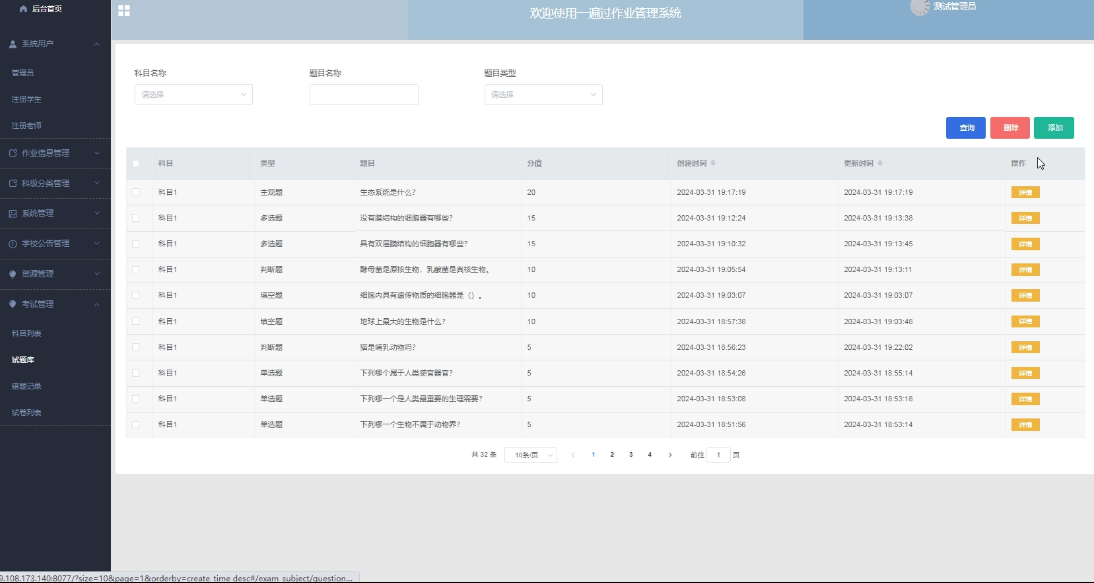Viewport: 1094px width, 583px height.
Task: Check the row created 2024-03-31 19:12:24
Action: (135, 218)
